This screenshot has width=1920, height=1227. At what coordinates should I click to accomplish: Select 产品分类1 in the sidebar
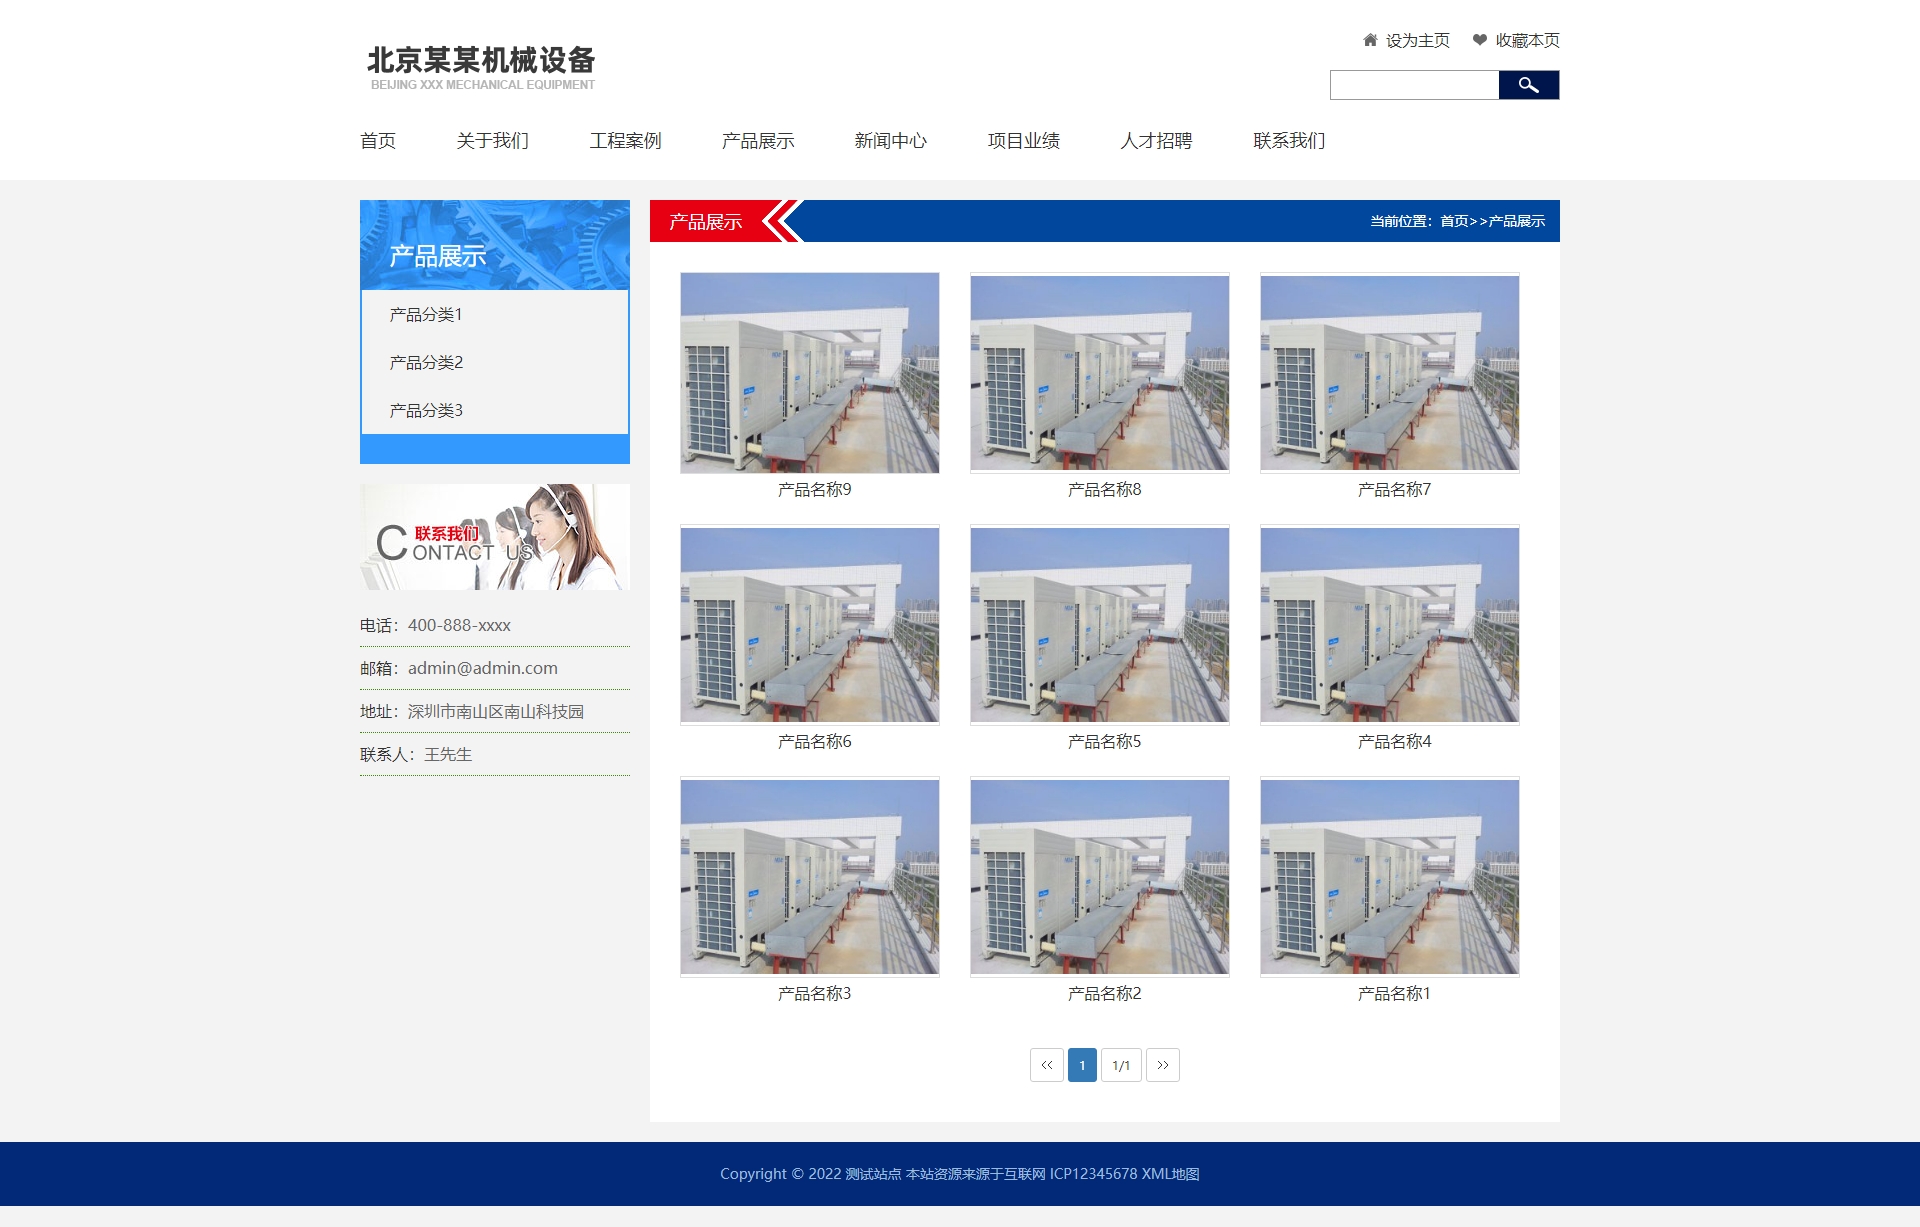(x=426, y=314)
